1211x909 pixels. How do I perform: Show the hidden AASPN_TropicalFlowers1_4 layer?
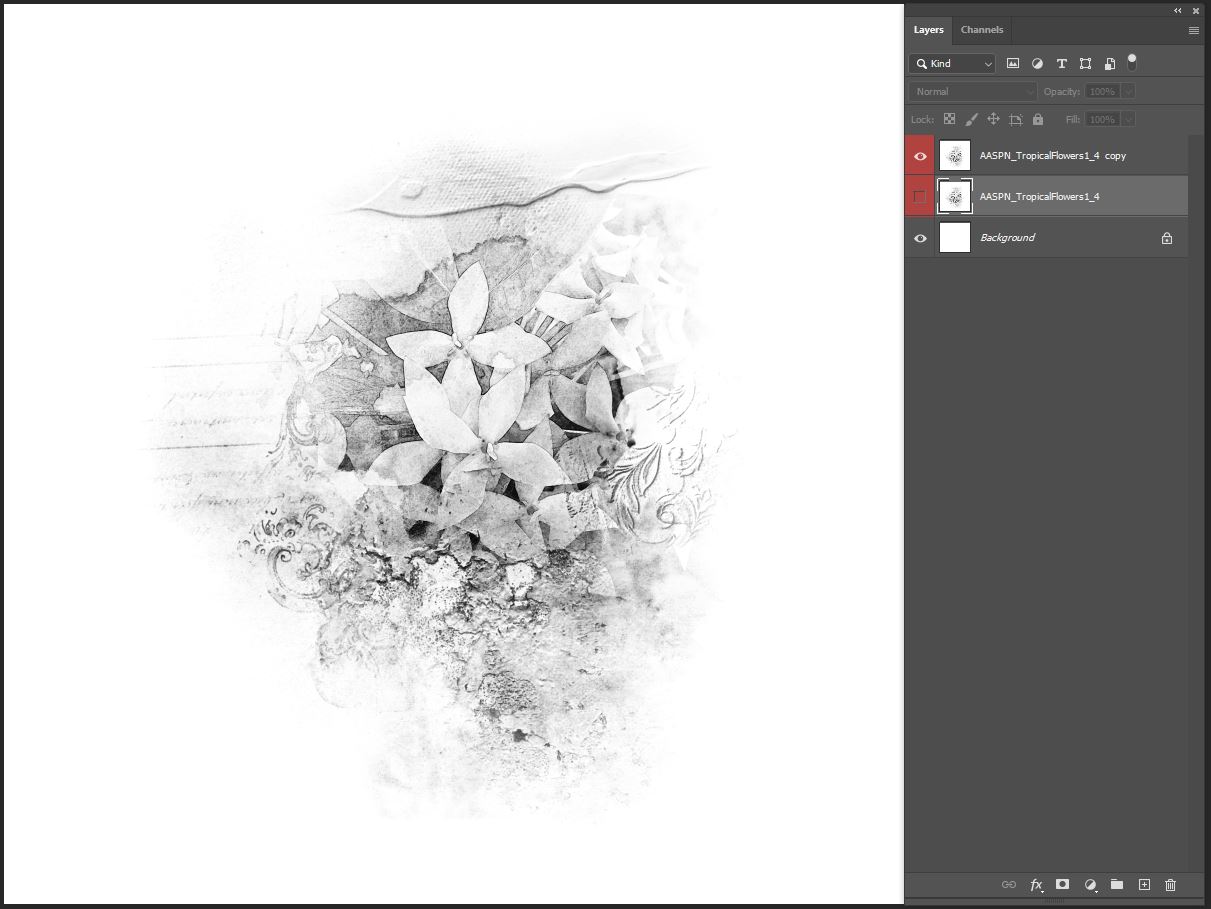(919, 196)
